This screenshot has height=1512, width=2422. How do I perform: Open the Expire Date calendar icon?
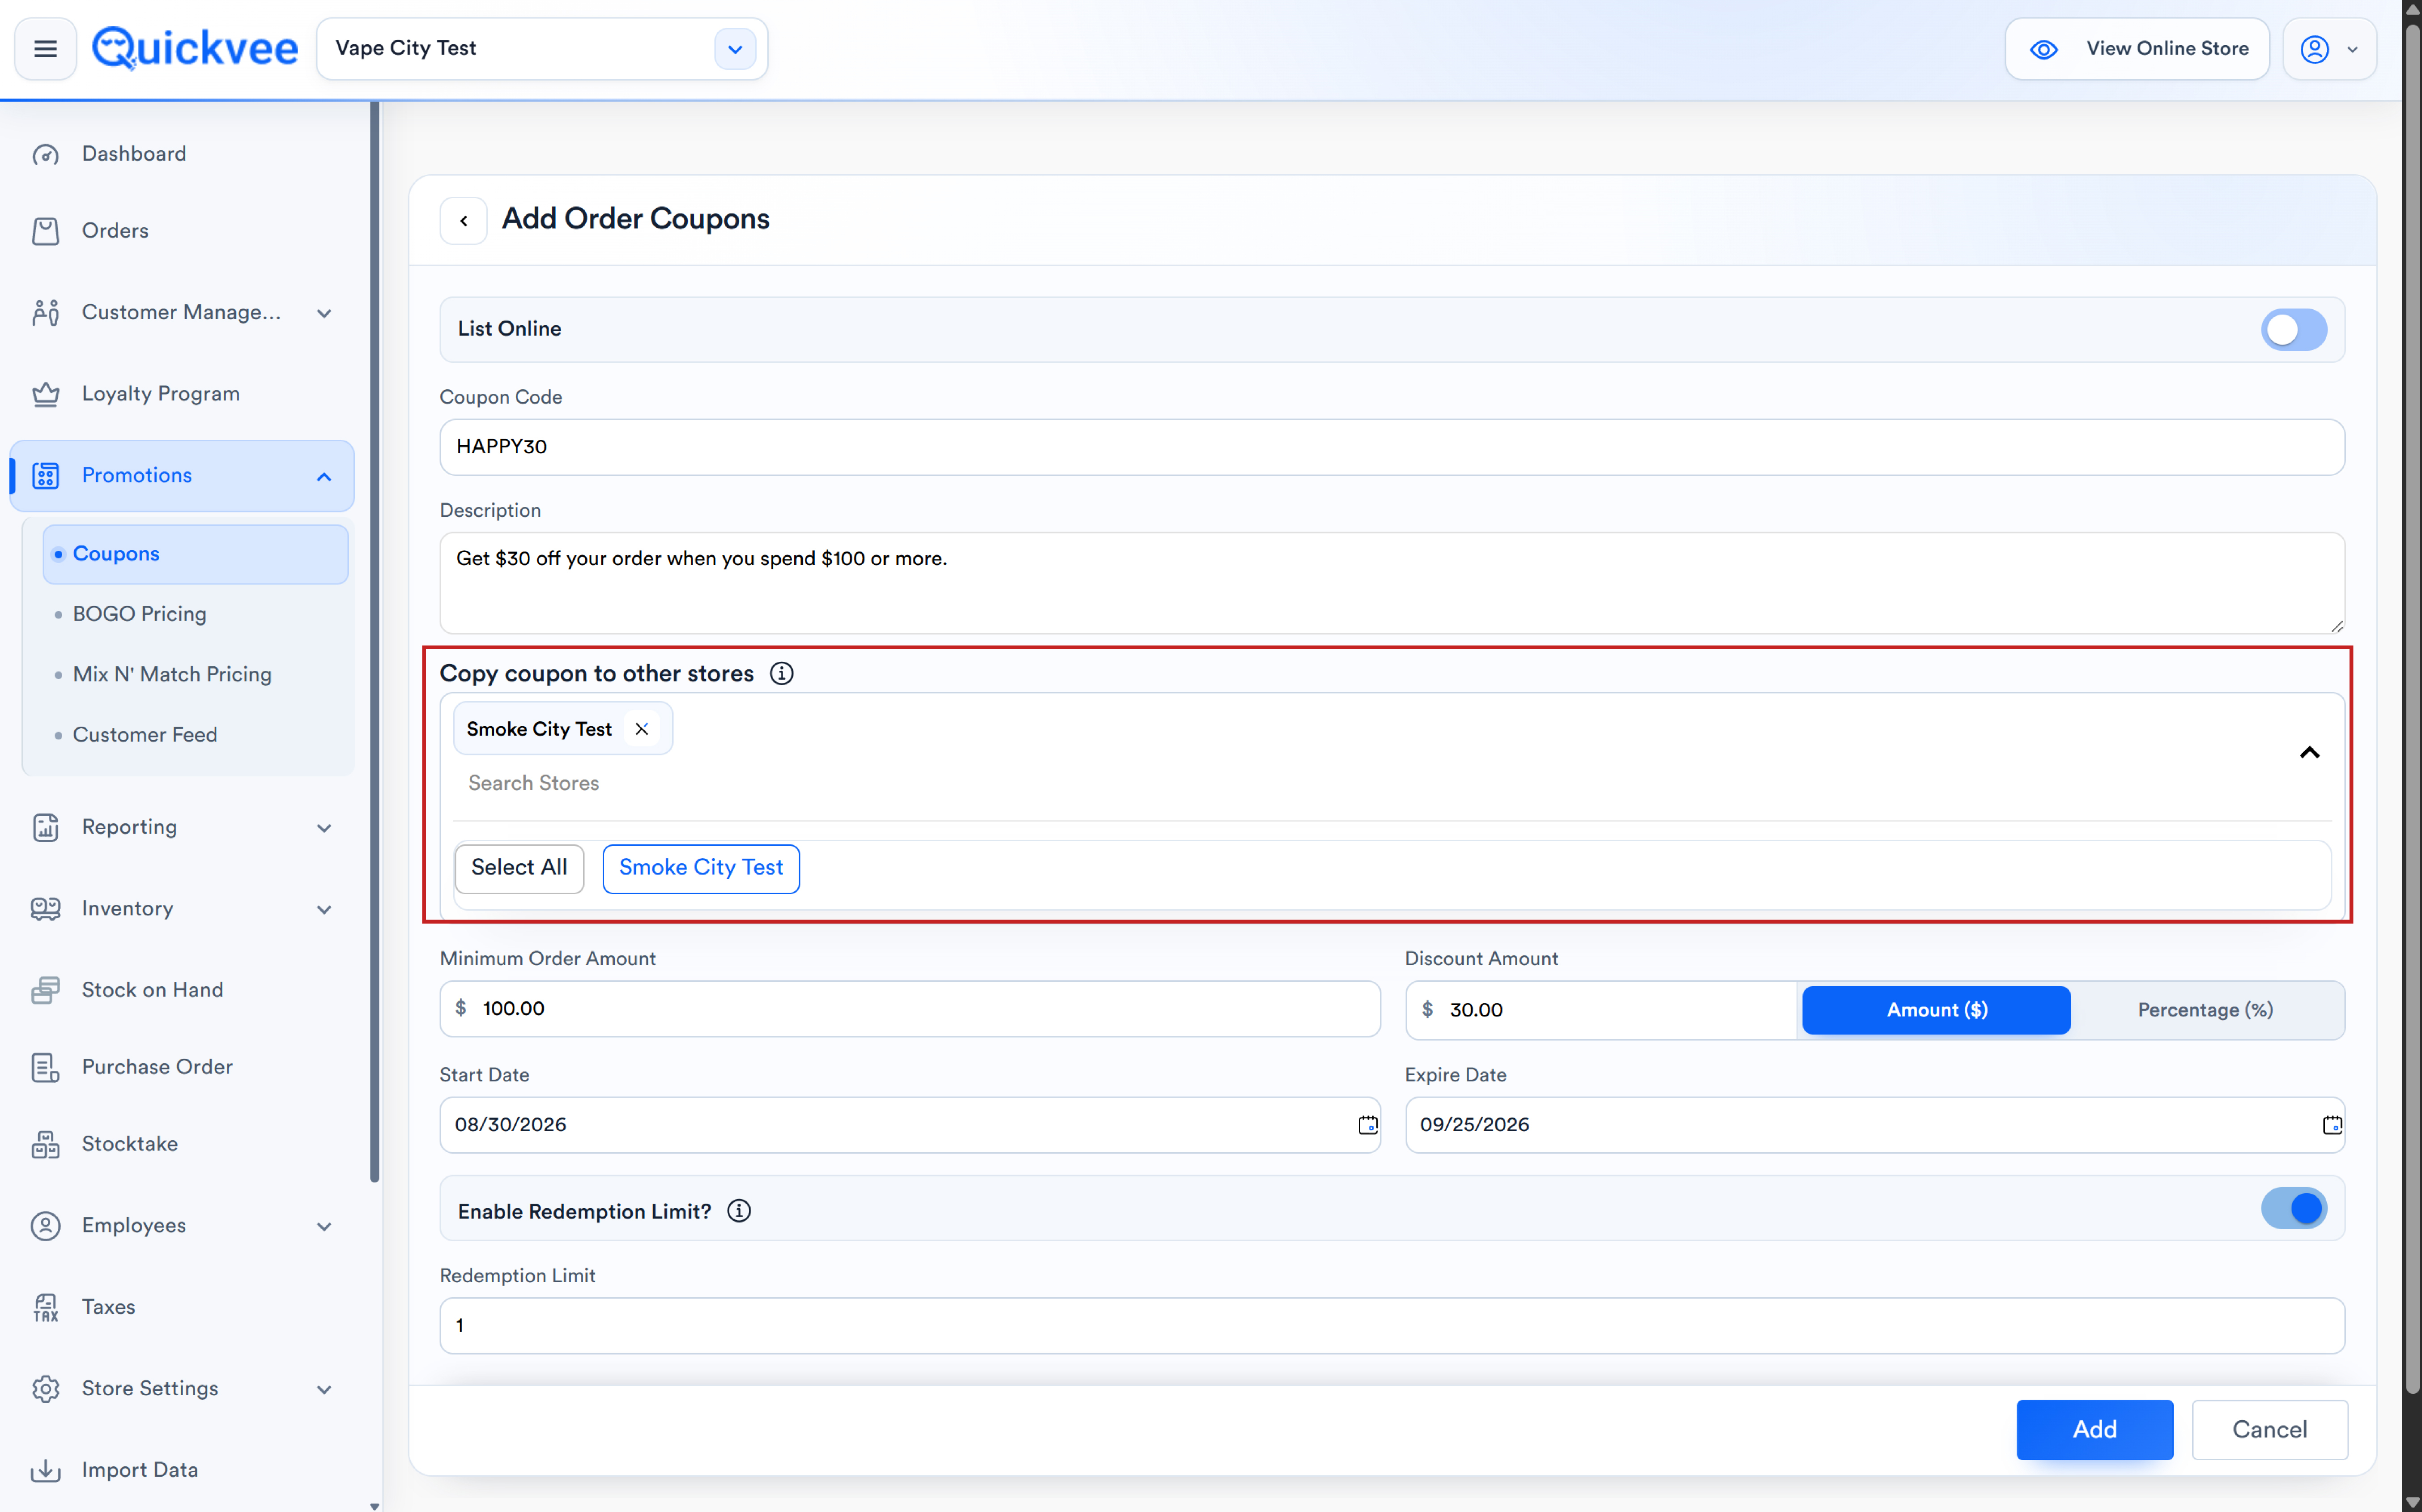(x=2331, y=1125)
